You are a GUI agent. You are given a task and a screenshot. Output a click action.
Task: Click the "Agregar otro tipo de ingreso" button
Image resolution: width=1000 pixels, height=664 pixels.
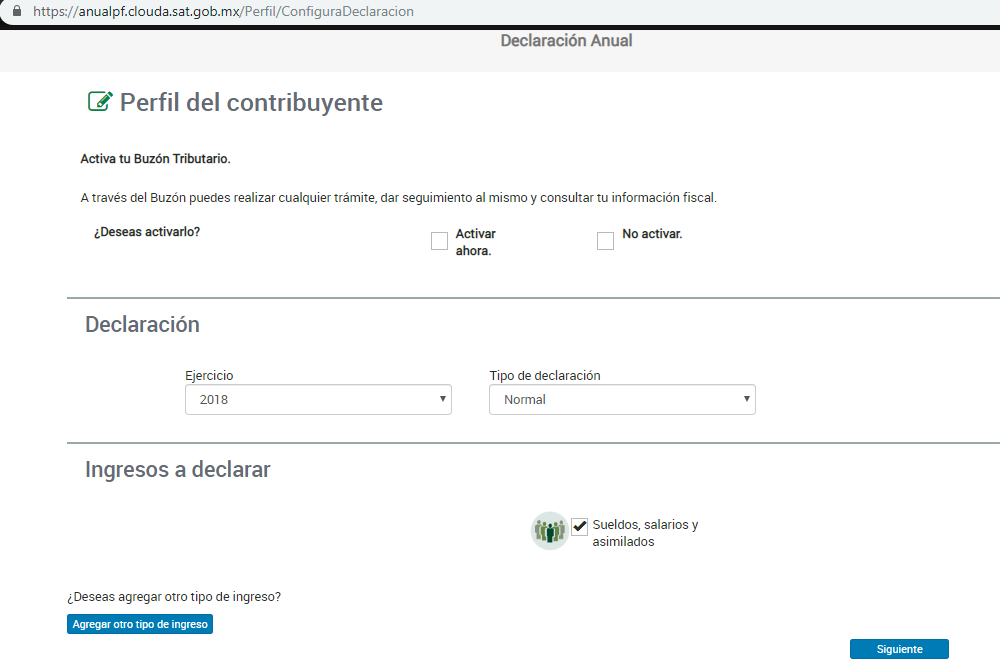click(139, 623)
